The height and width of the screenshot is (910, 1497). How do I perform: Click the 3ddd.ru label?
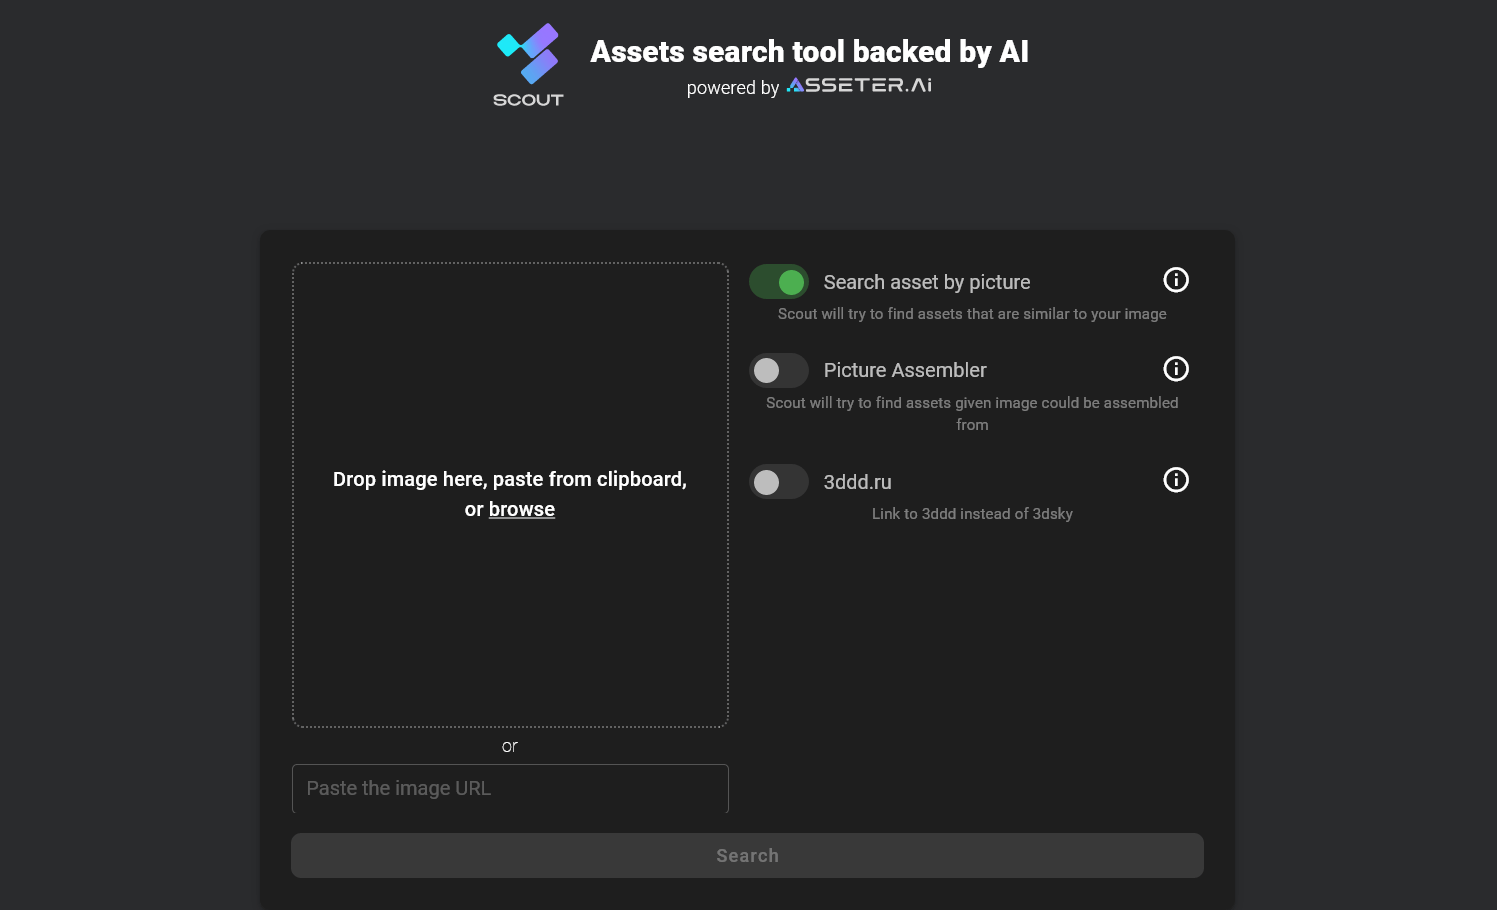tap(857, 481)
